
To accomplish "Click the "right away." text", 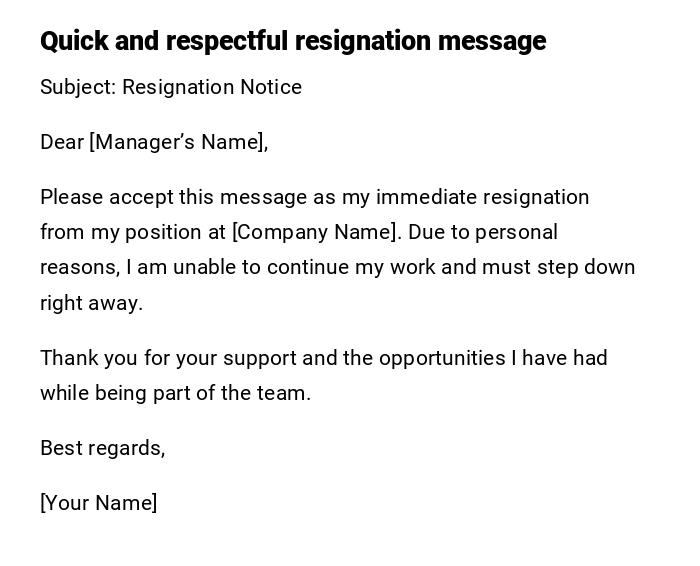I will [91, 303].
